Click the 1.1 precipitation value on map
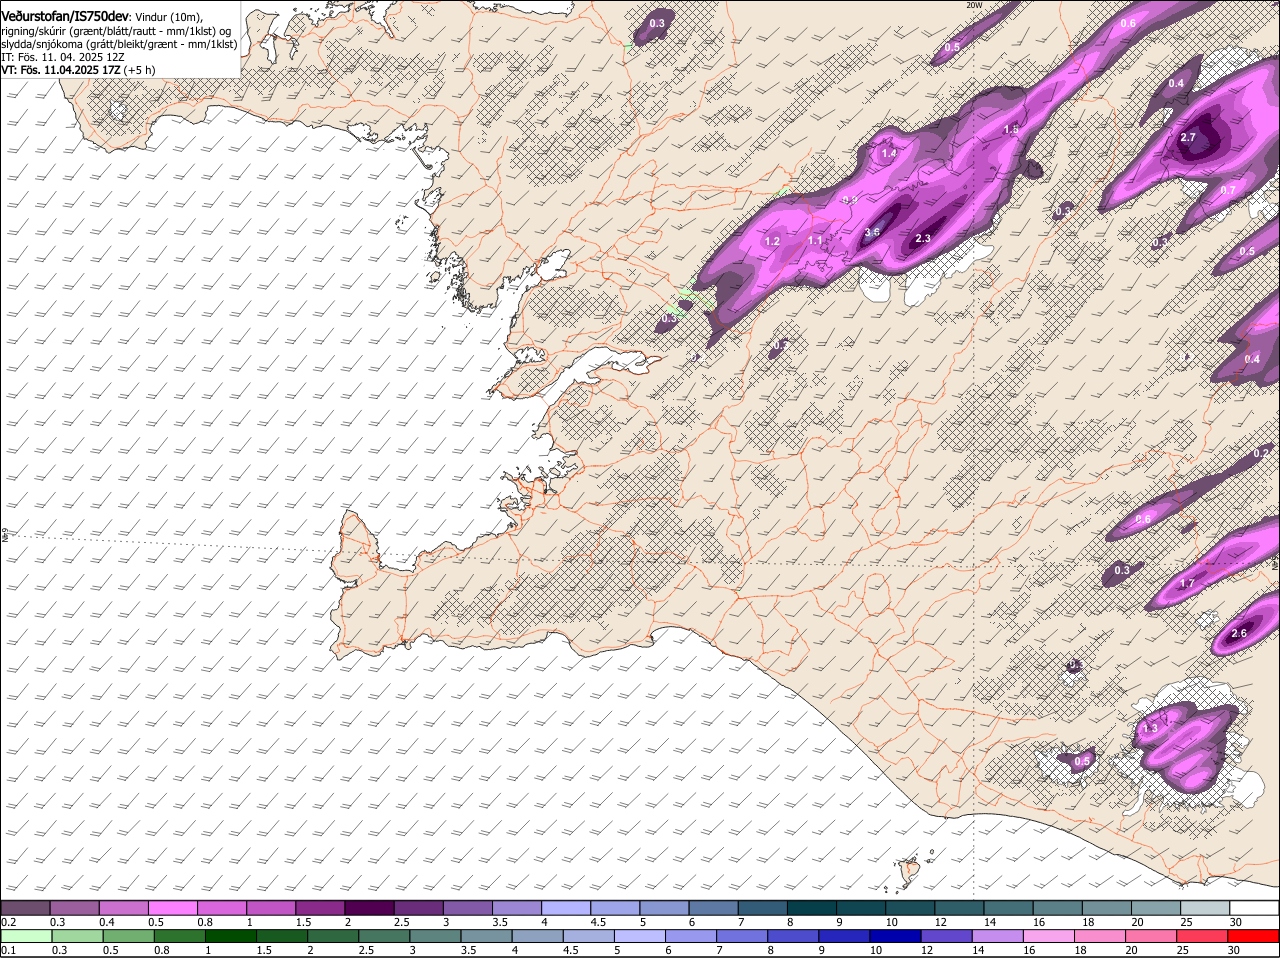The height and width of the screenshot is (958, 1280). pos(816,241)
